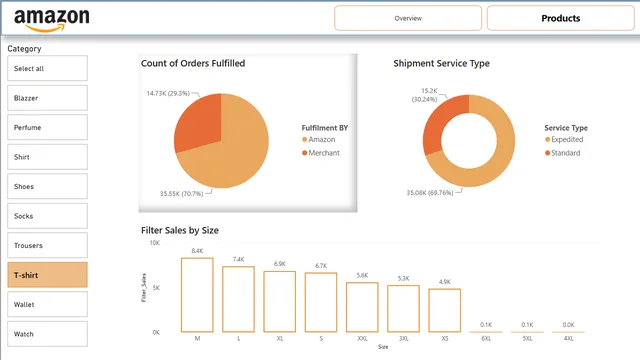Click the Service Type legend title
The width and height of the screenshot is (640, 360).
[x=566, y=128]
